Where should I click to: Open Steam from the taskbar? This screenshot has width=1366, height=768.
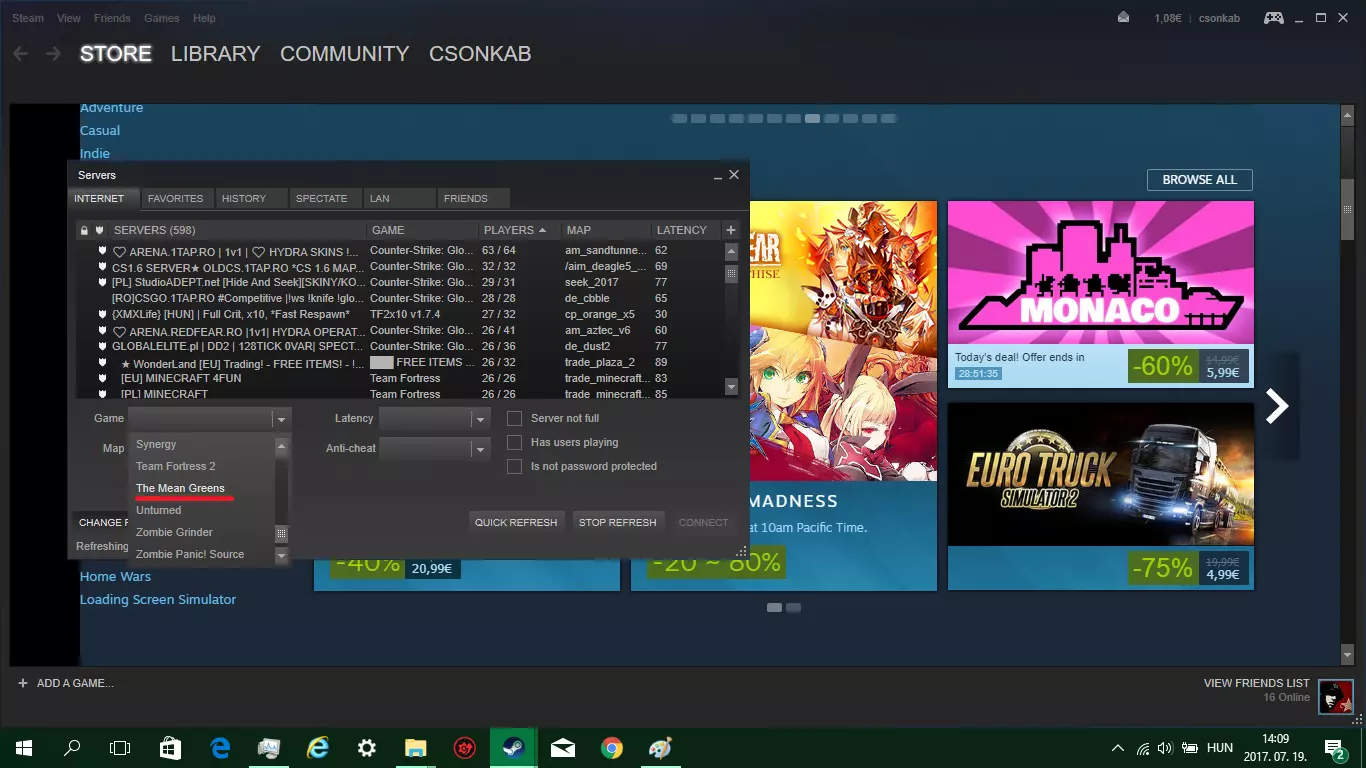coord(514,748)
